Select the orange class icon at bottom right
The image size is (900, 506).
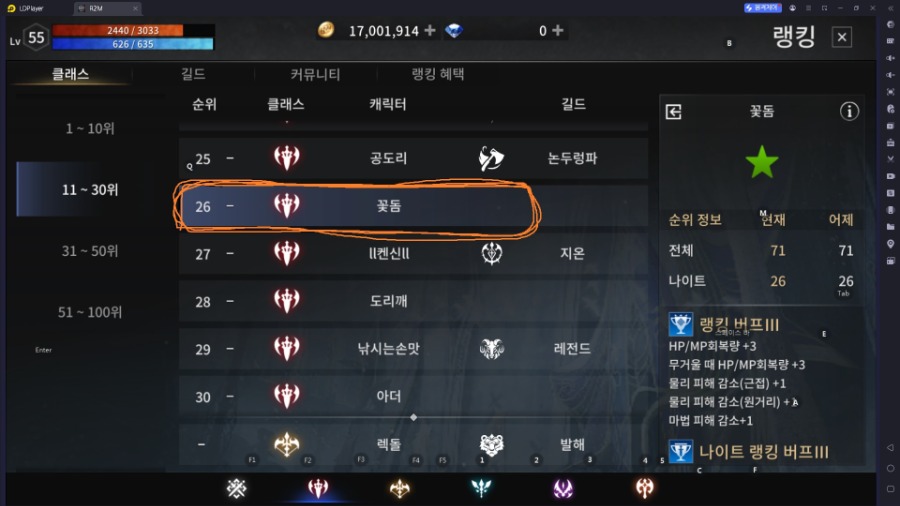pos(645,488)
